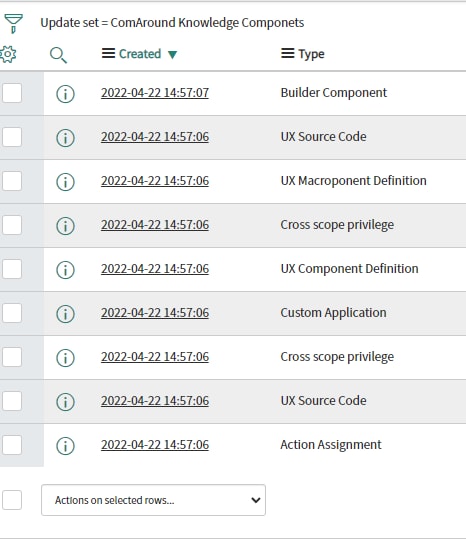Preview the Custom Application record info icon
The image size is (466, 543).
65,314
